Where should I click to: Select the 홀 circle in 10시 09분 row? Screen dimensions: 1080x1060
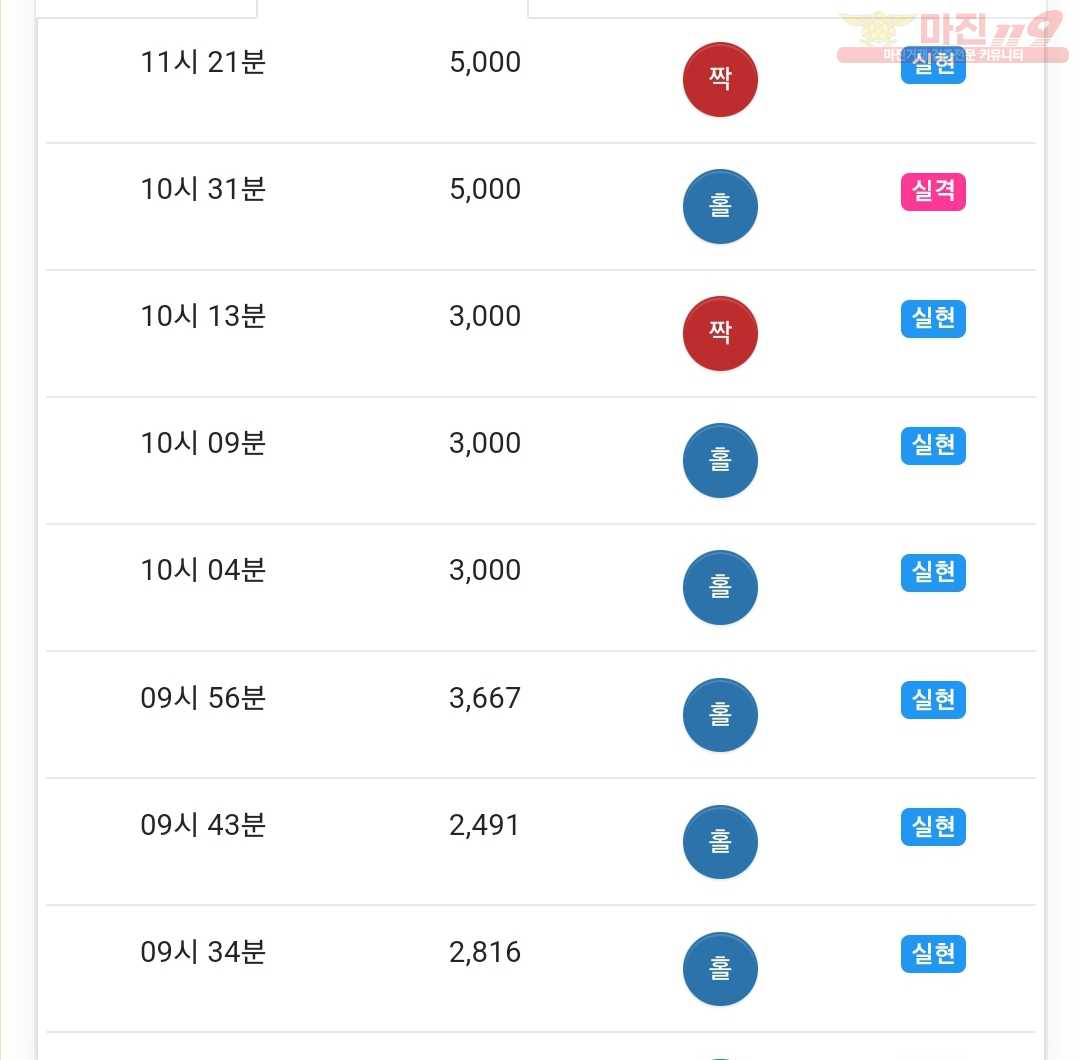pyautogui.click(x=720, y=460)
